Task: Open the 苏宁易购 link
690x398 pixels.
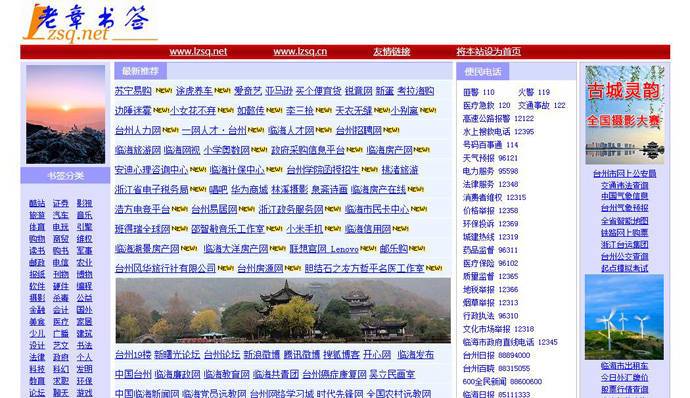Action: pos(133,91)
